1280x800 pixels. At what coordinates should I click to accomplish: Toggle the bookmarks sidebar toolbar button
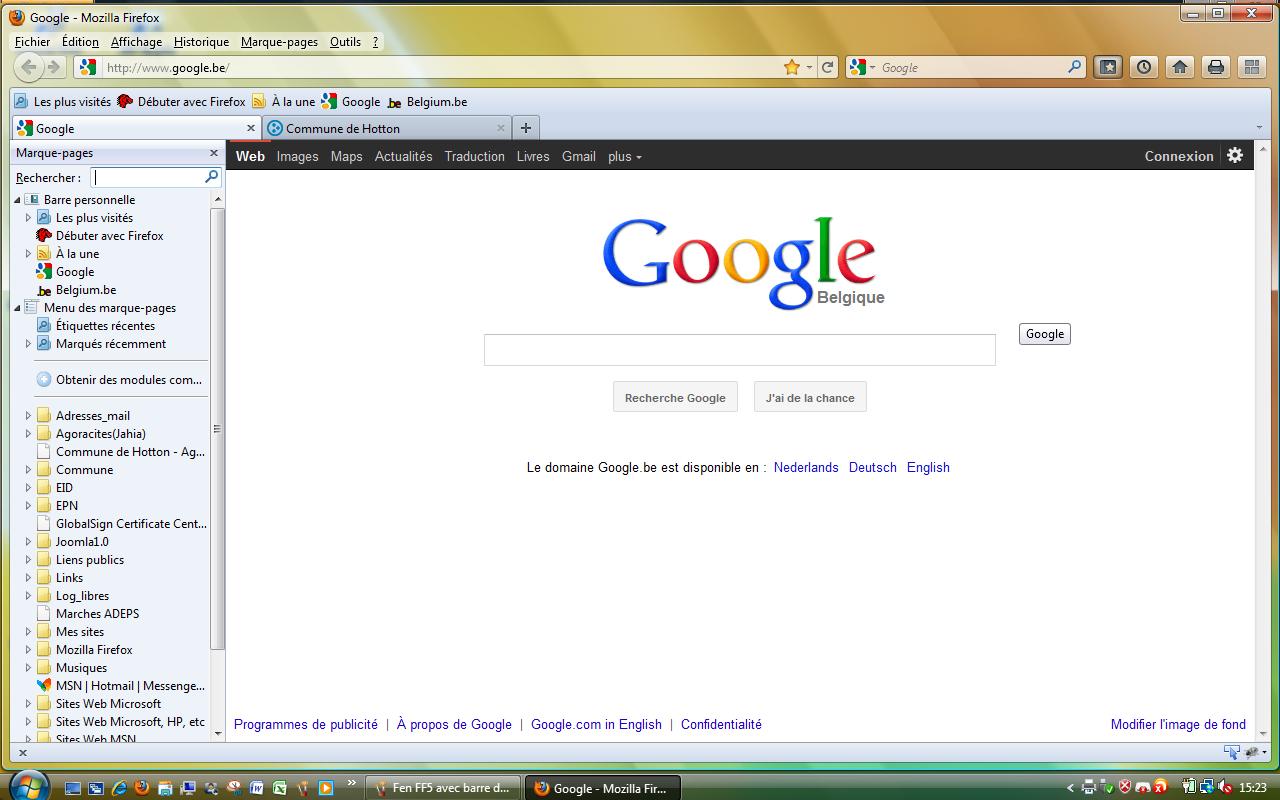coord(1108,67)
